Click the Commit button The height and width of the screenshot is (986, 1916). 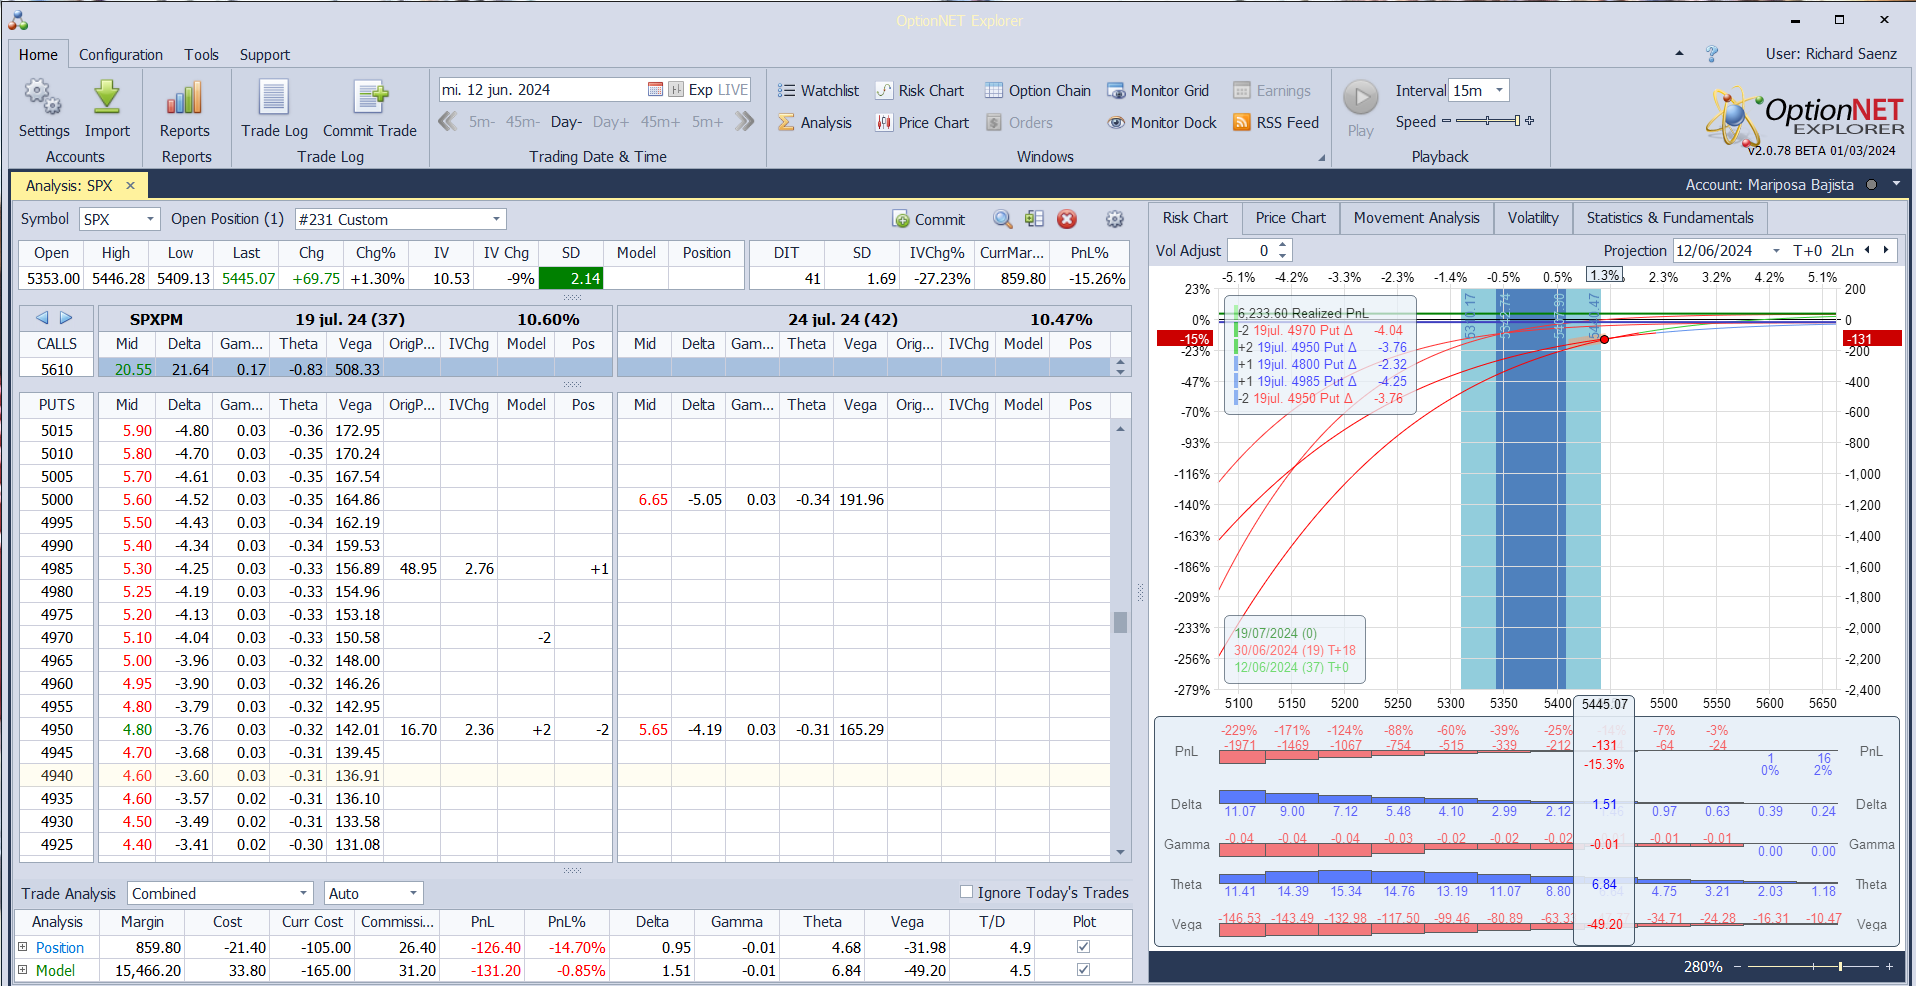tap(929, 219)
